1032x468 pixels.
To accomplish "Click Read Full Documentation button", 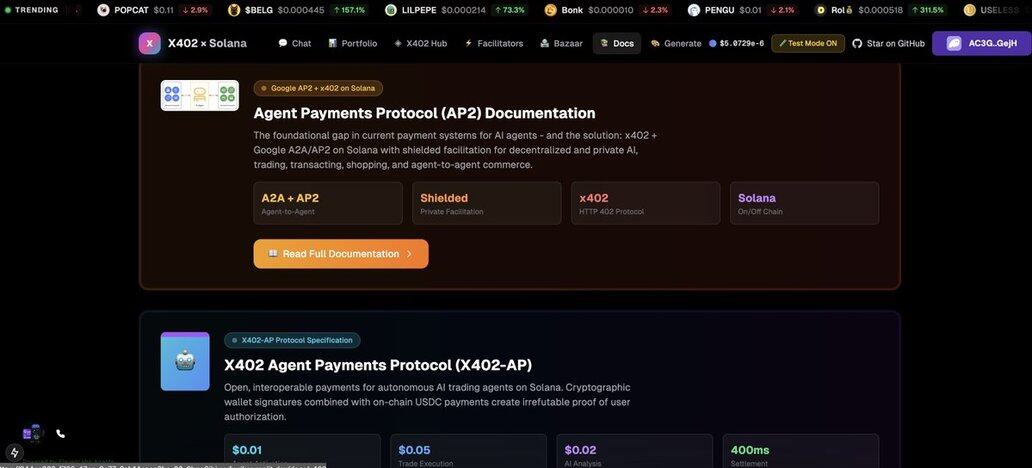I will click(x=340, y=254).
